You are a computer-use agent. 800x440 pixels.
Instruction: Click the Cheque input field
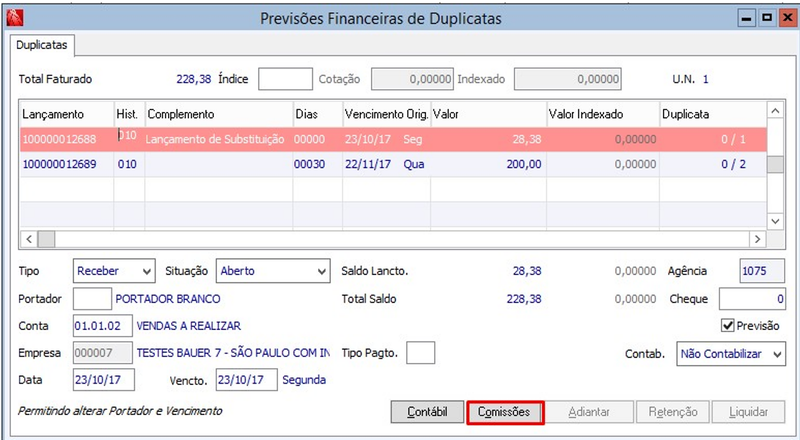752,299
